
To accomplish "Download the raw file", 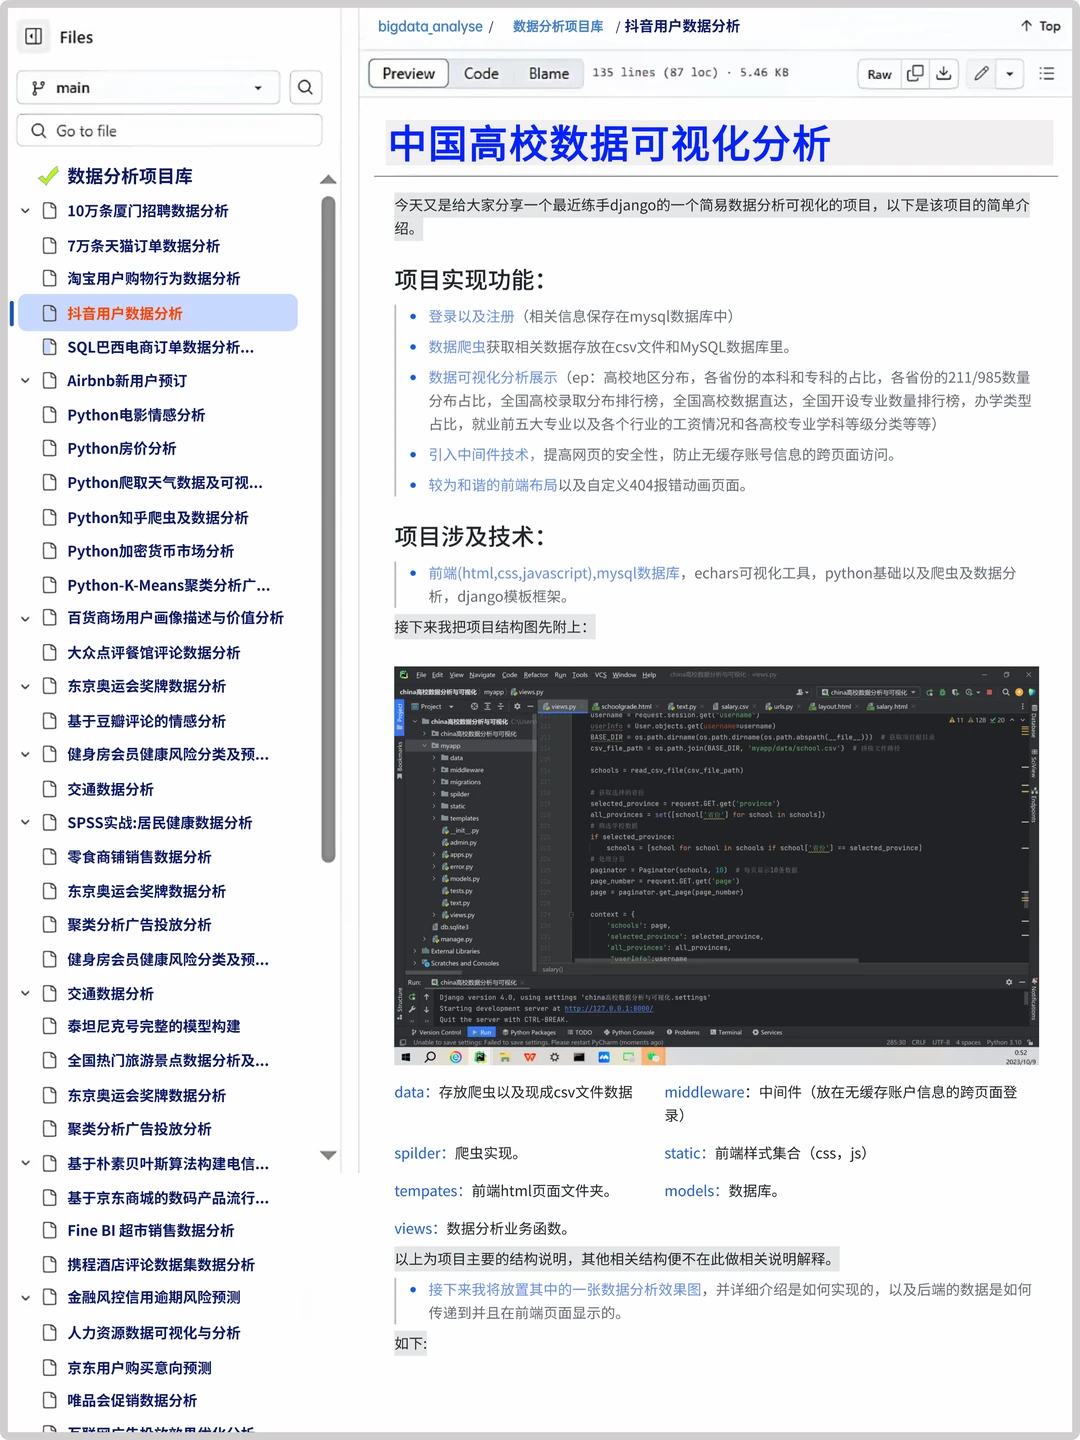I will (x=943, y=74).
